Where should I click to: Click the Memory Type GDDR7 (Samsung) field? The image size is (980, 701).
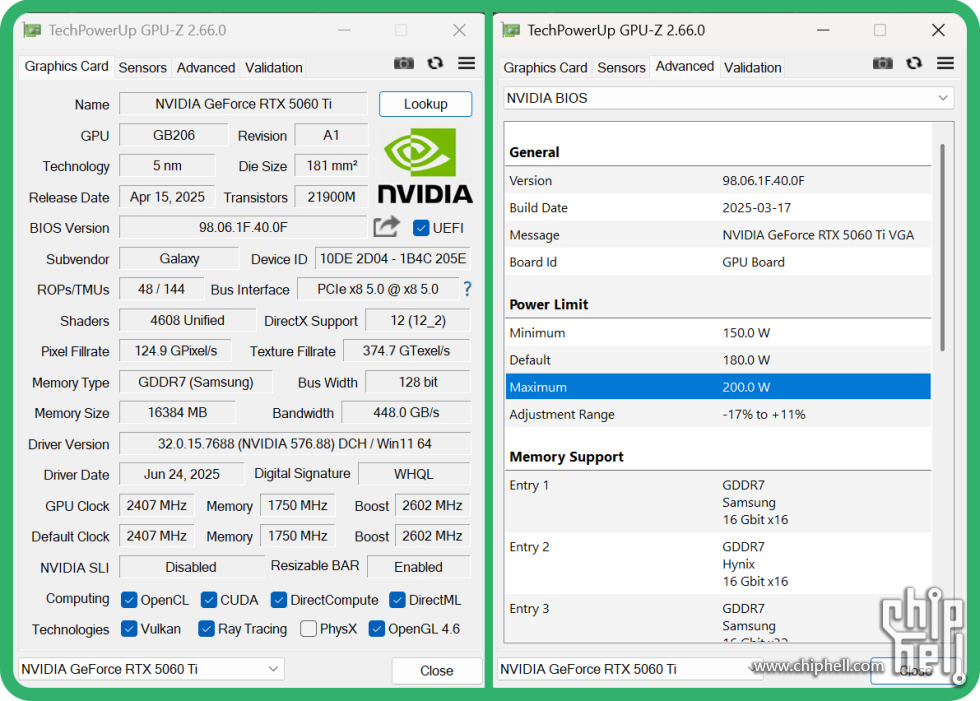196,382
